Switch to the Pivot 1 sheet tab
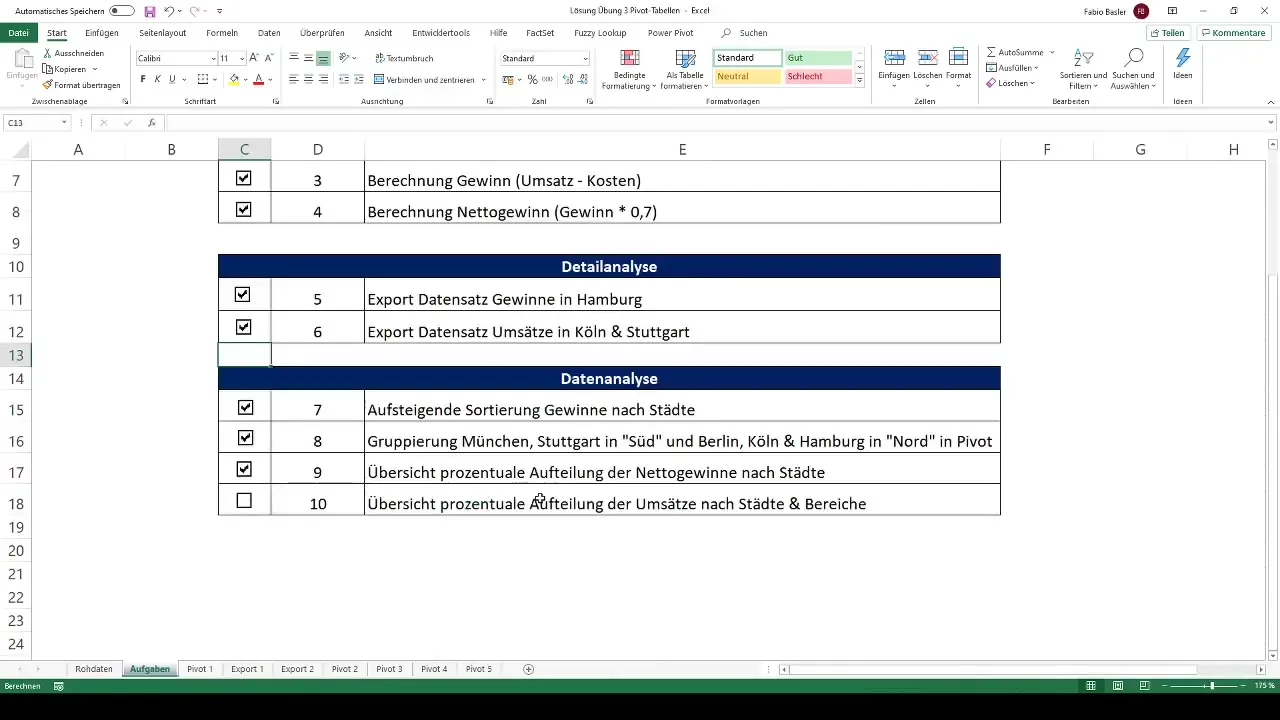The width and height of the screenshot is (1280, 720). (200, 669)
